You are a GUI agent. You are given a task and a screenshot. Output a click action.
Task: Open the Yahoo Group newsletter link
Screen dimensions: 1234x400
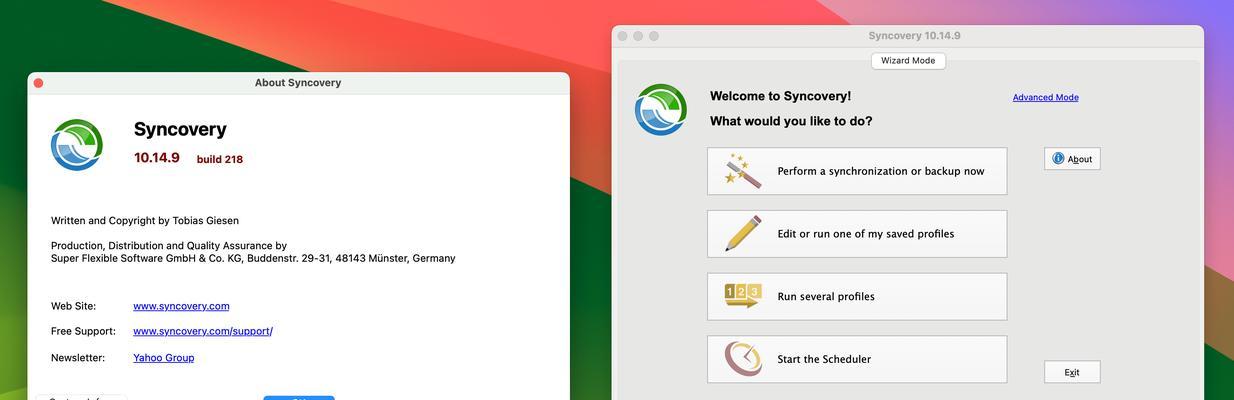[x=163, y=358]
